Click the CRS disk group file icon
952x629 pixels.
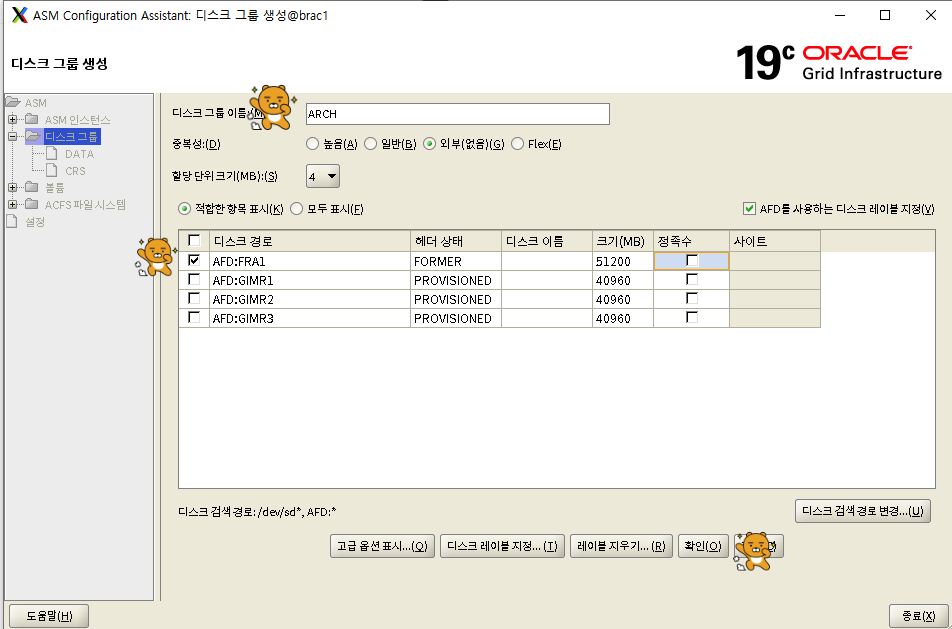52,170
